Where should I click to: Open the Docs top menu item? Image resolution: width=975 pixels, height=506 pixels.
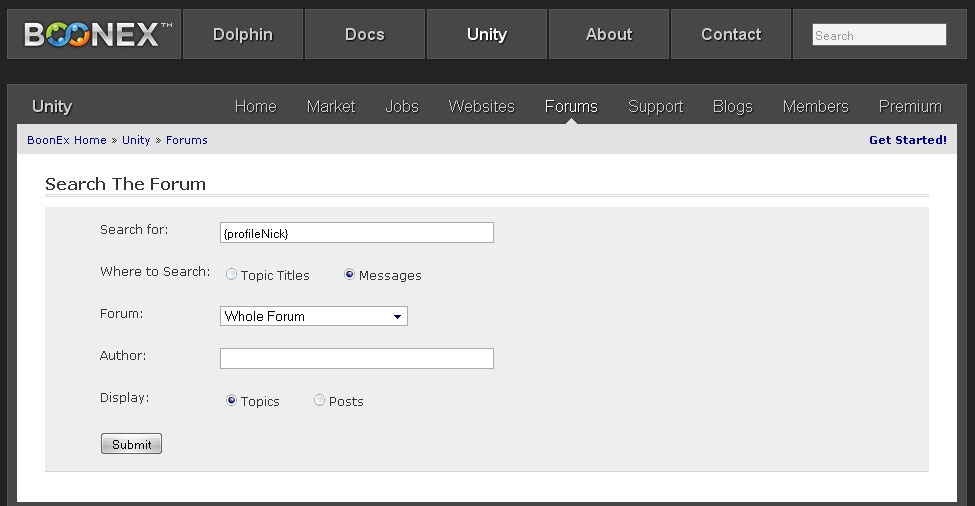click(x=365, y=35)
